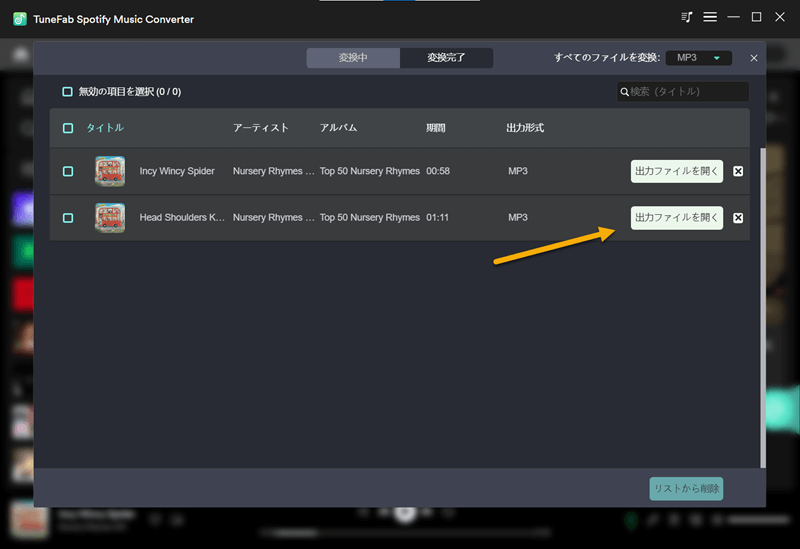Sort by the タイトル column header
The image size is (800, 549).
click(x=105, y=128)
